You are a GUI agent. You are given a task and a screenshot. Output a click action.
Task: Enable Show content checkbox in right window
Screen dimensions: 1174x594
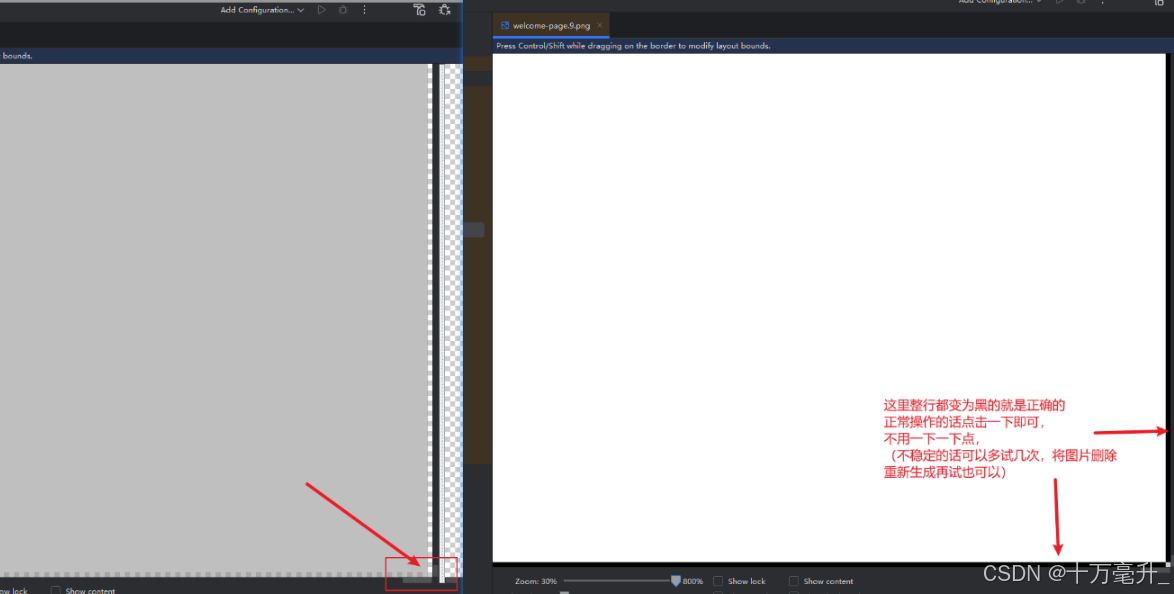(794, 581)
